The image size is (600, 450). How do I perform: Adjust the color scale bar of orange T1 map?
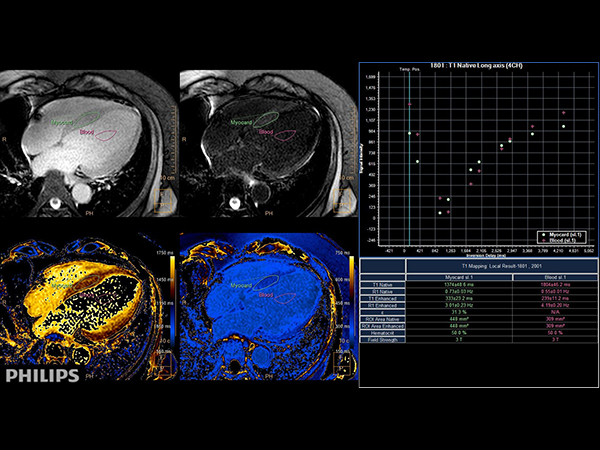tap(173, 302)
